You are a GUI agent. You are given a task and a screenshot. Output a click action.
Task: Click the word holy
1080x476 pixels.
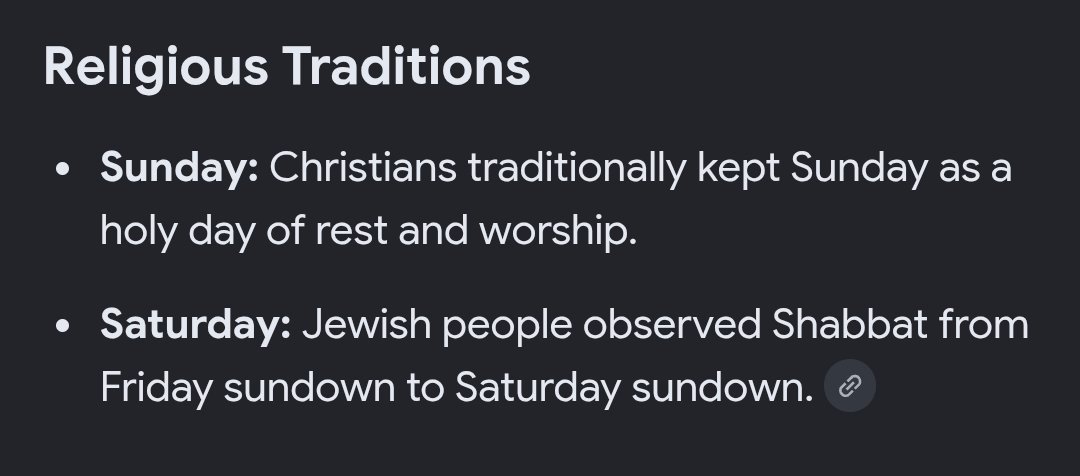click(x=138, y=231)
